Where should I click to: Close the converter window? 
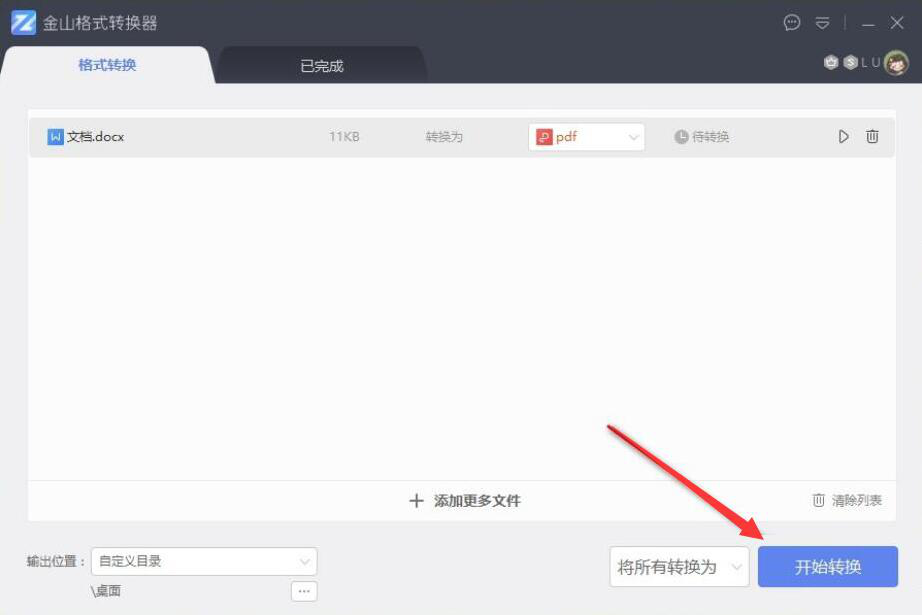pyautogui.click(x=897, y=23)
